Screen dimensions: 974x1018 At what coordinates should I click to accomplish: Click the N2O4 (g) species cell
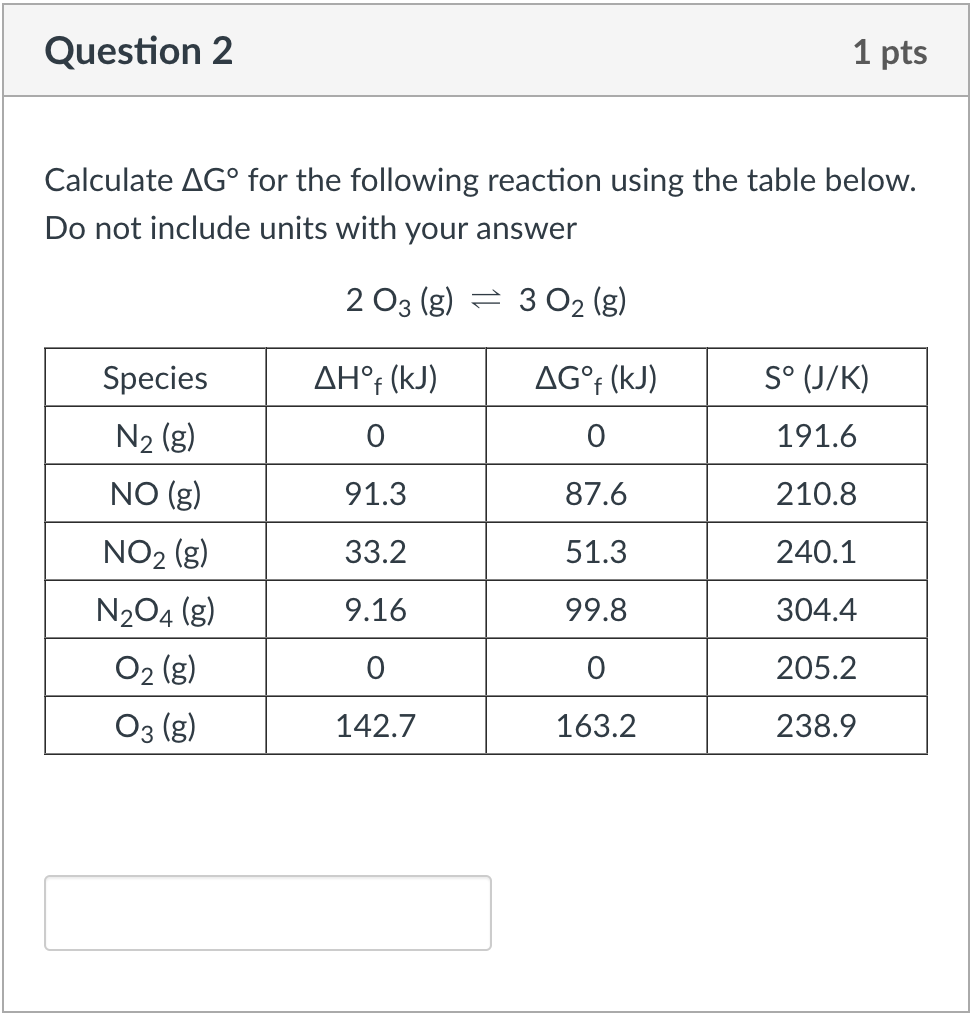click(155, 609)
